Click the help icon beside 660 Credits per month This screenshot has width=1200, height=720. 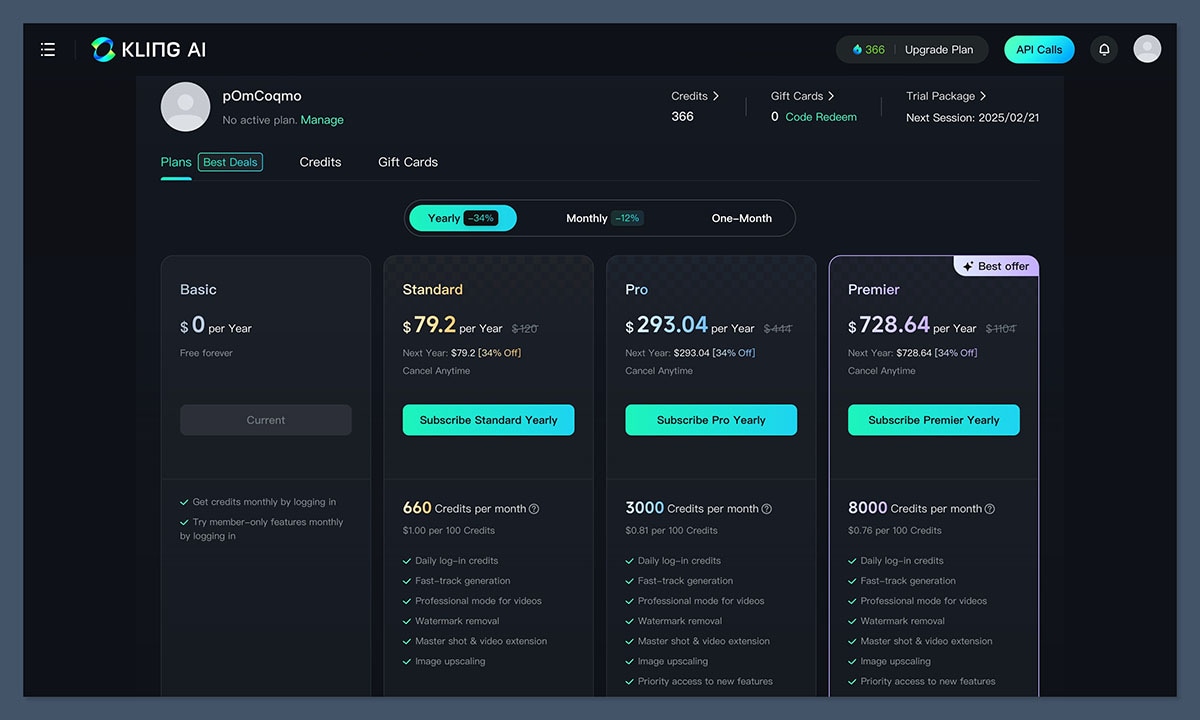click(x=534, y=509)
